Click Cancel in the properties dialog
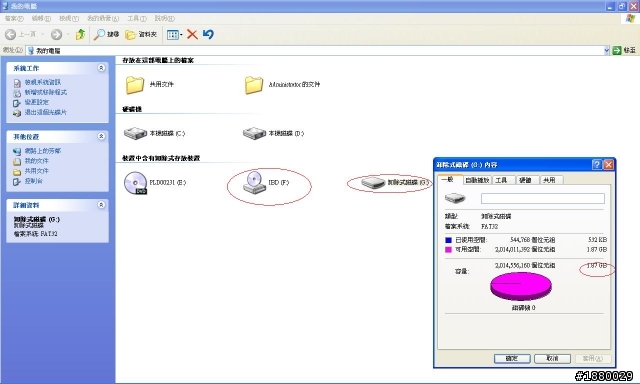The image size is (640, 384). [x=552, y=358]
